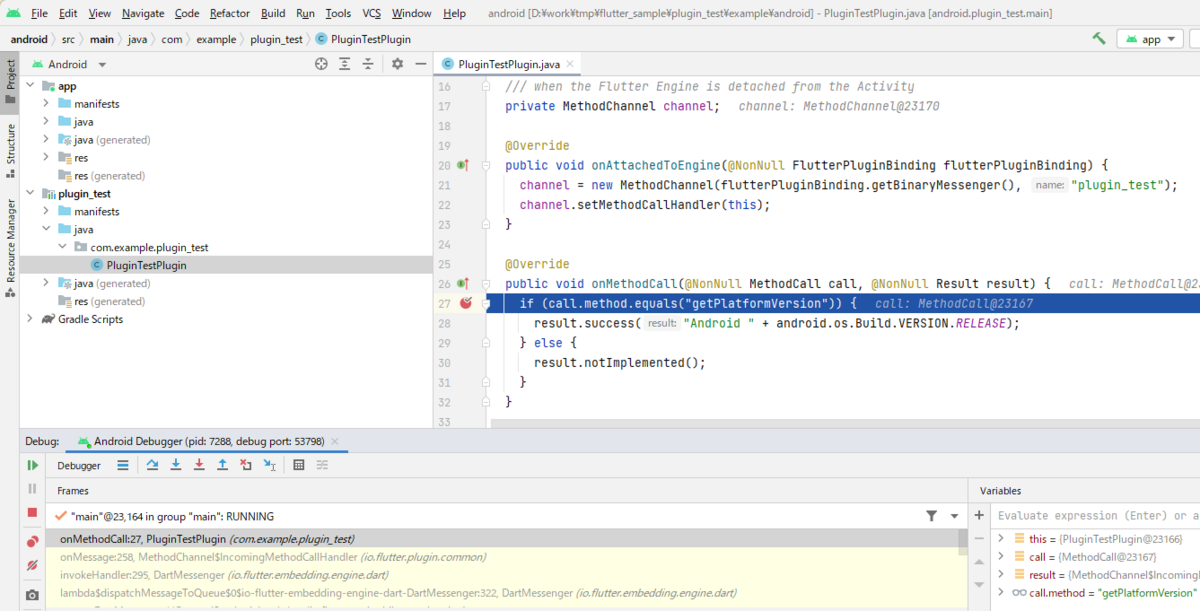Screen dimensions: 1200x611
Task: Click 'plugin_test' breadcrumb segment
Action: [x=277, y=39]
